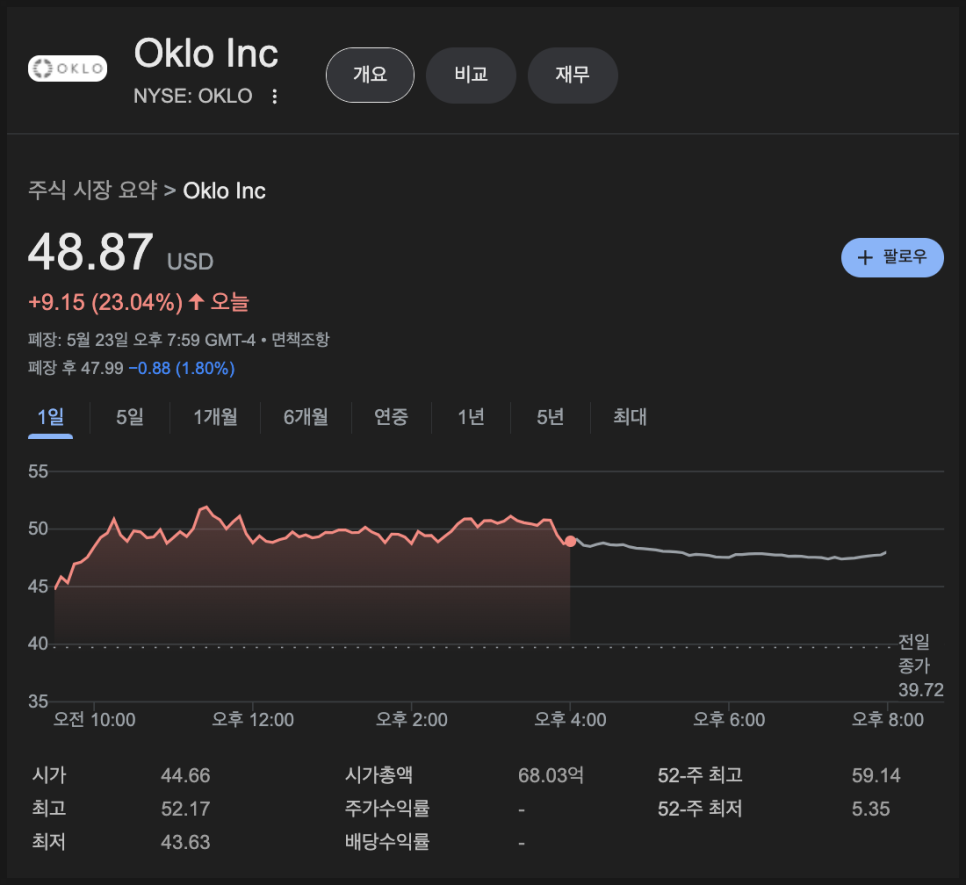Click the 오후 12:00 time axis label
Image resolution: width=966 pixels, height=885 pixels.
[253, 719]
